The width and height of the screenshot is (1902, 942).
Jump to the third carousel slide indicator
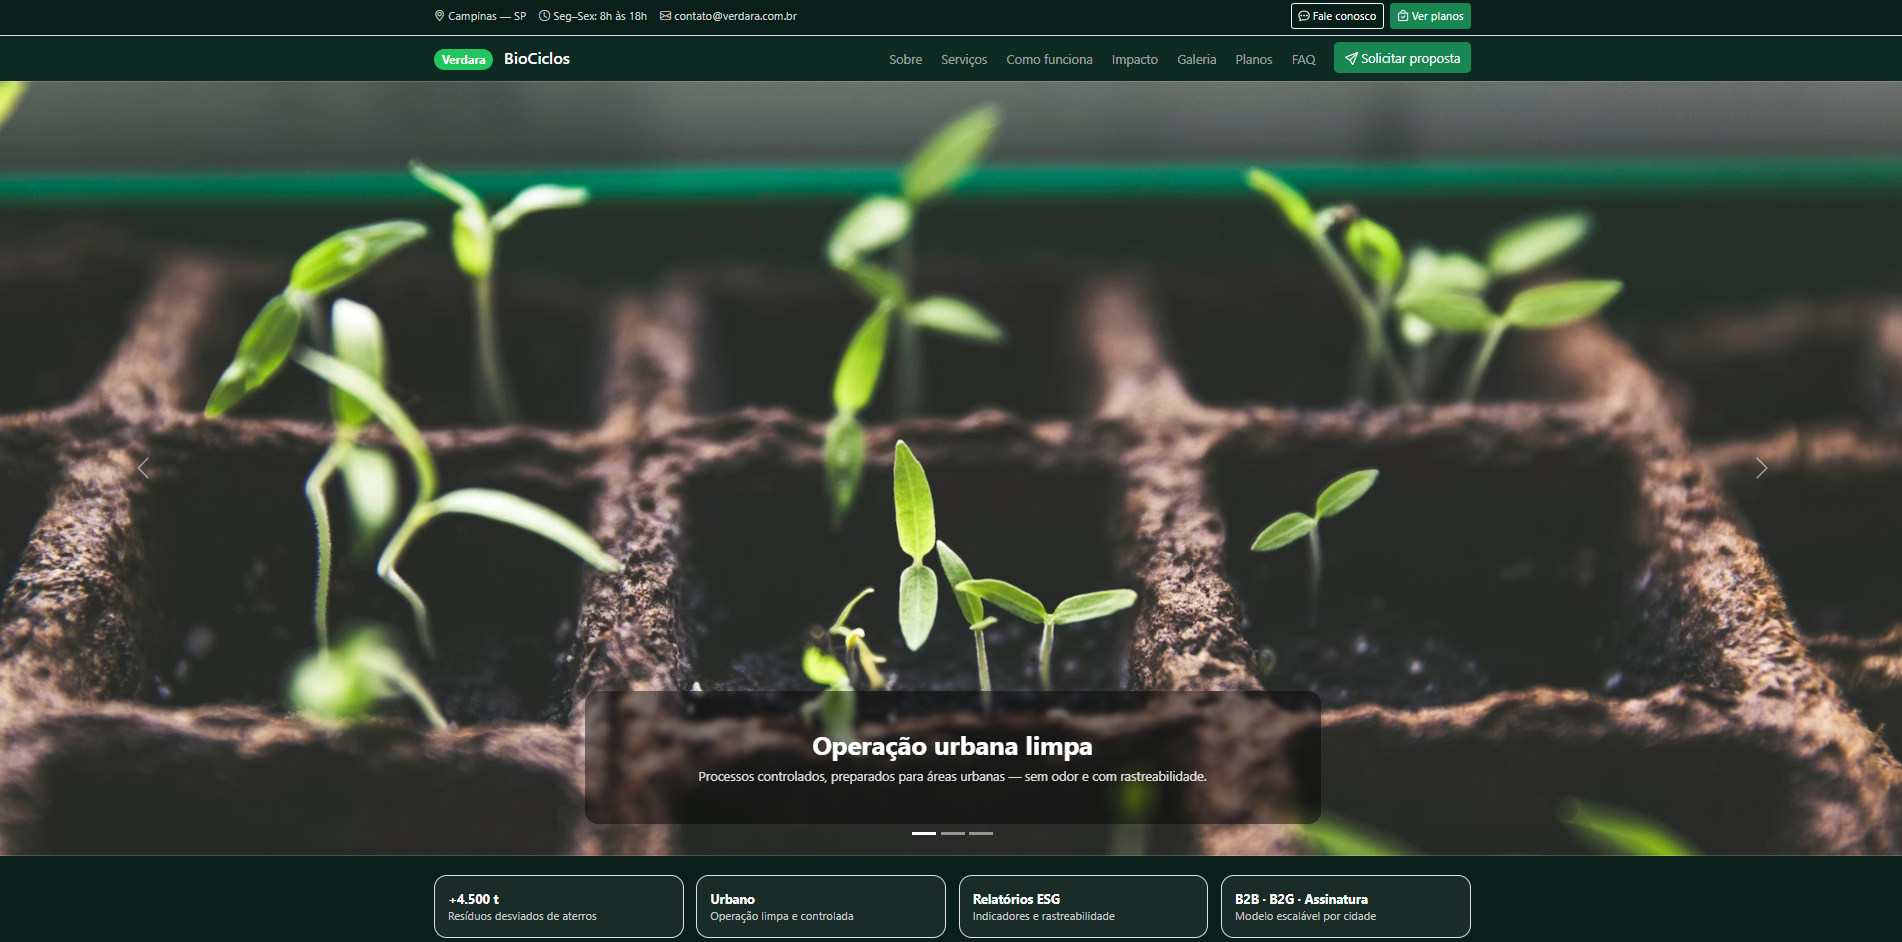[981, 833]
